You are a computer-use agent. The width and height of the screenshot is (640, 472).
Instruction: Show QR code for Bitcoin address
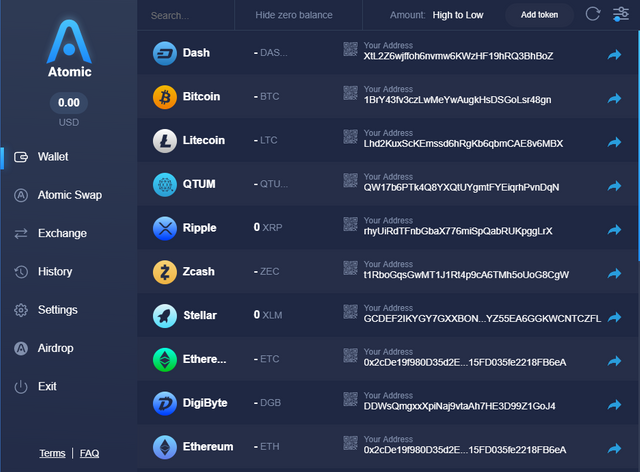coord(351,93)
